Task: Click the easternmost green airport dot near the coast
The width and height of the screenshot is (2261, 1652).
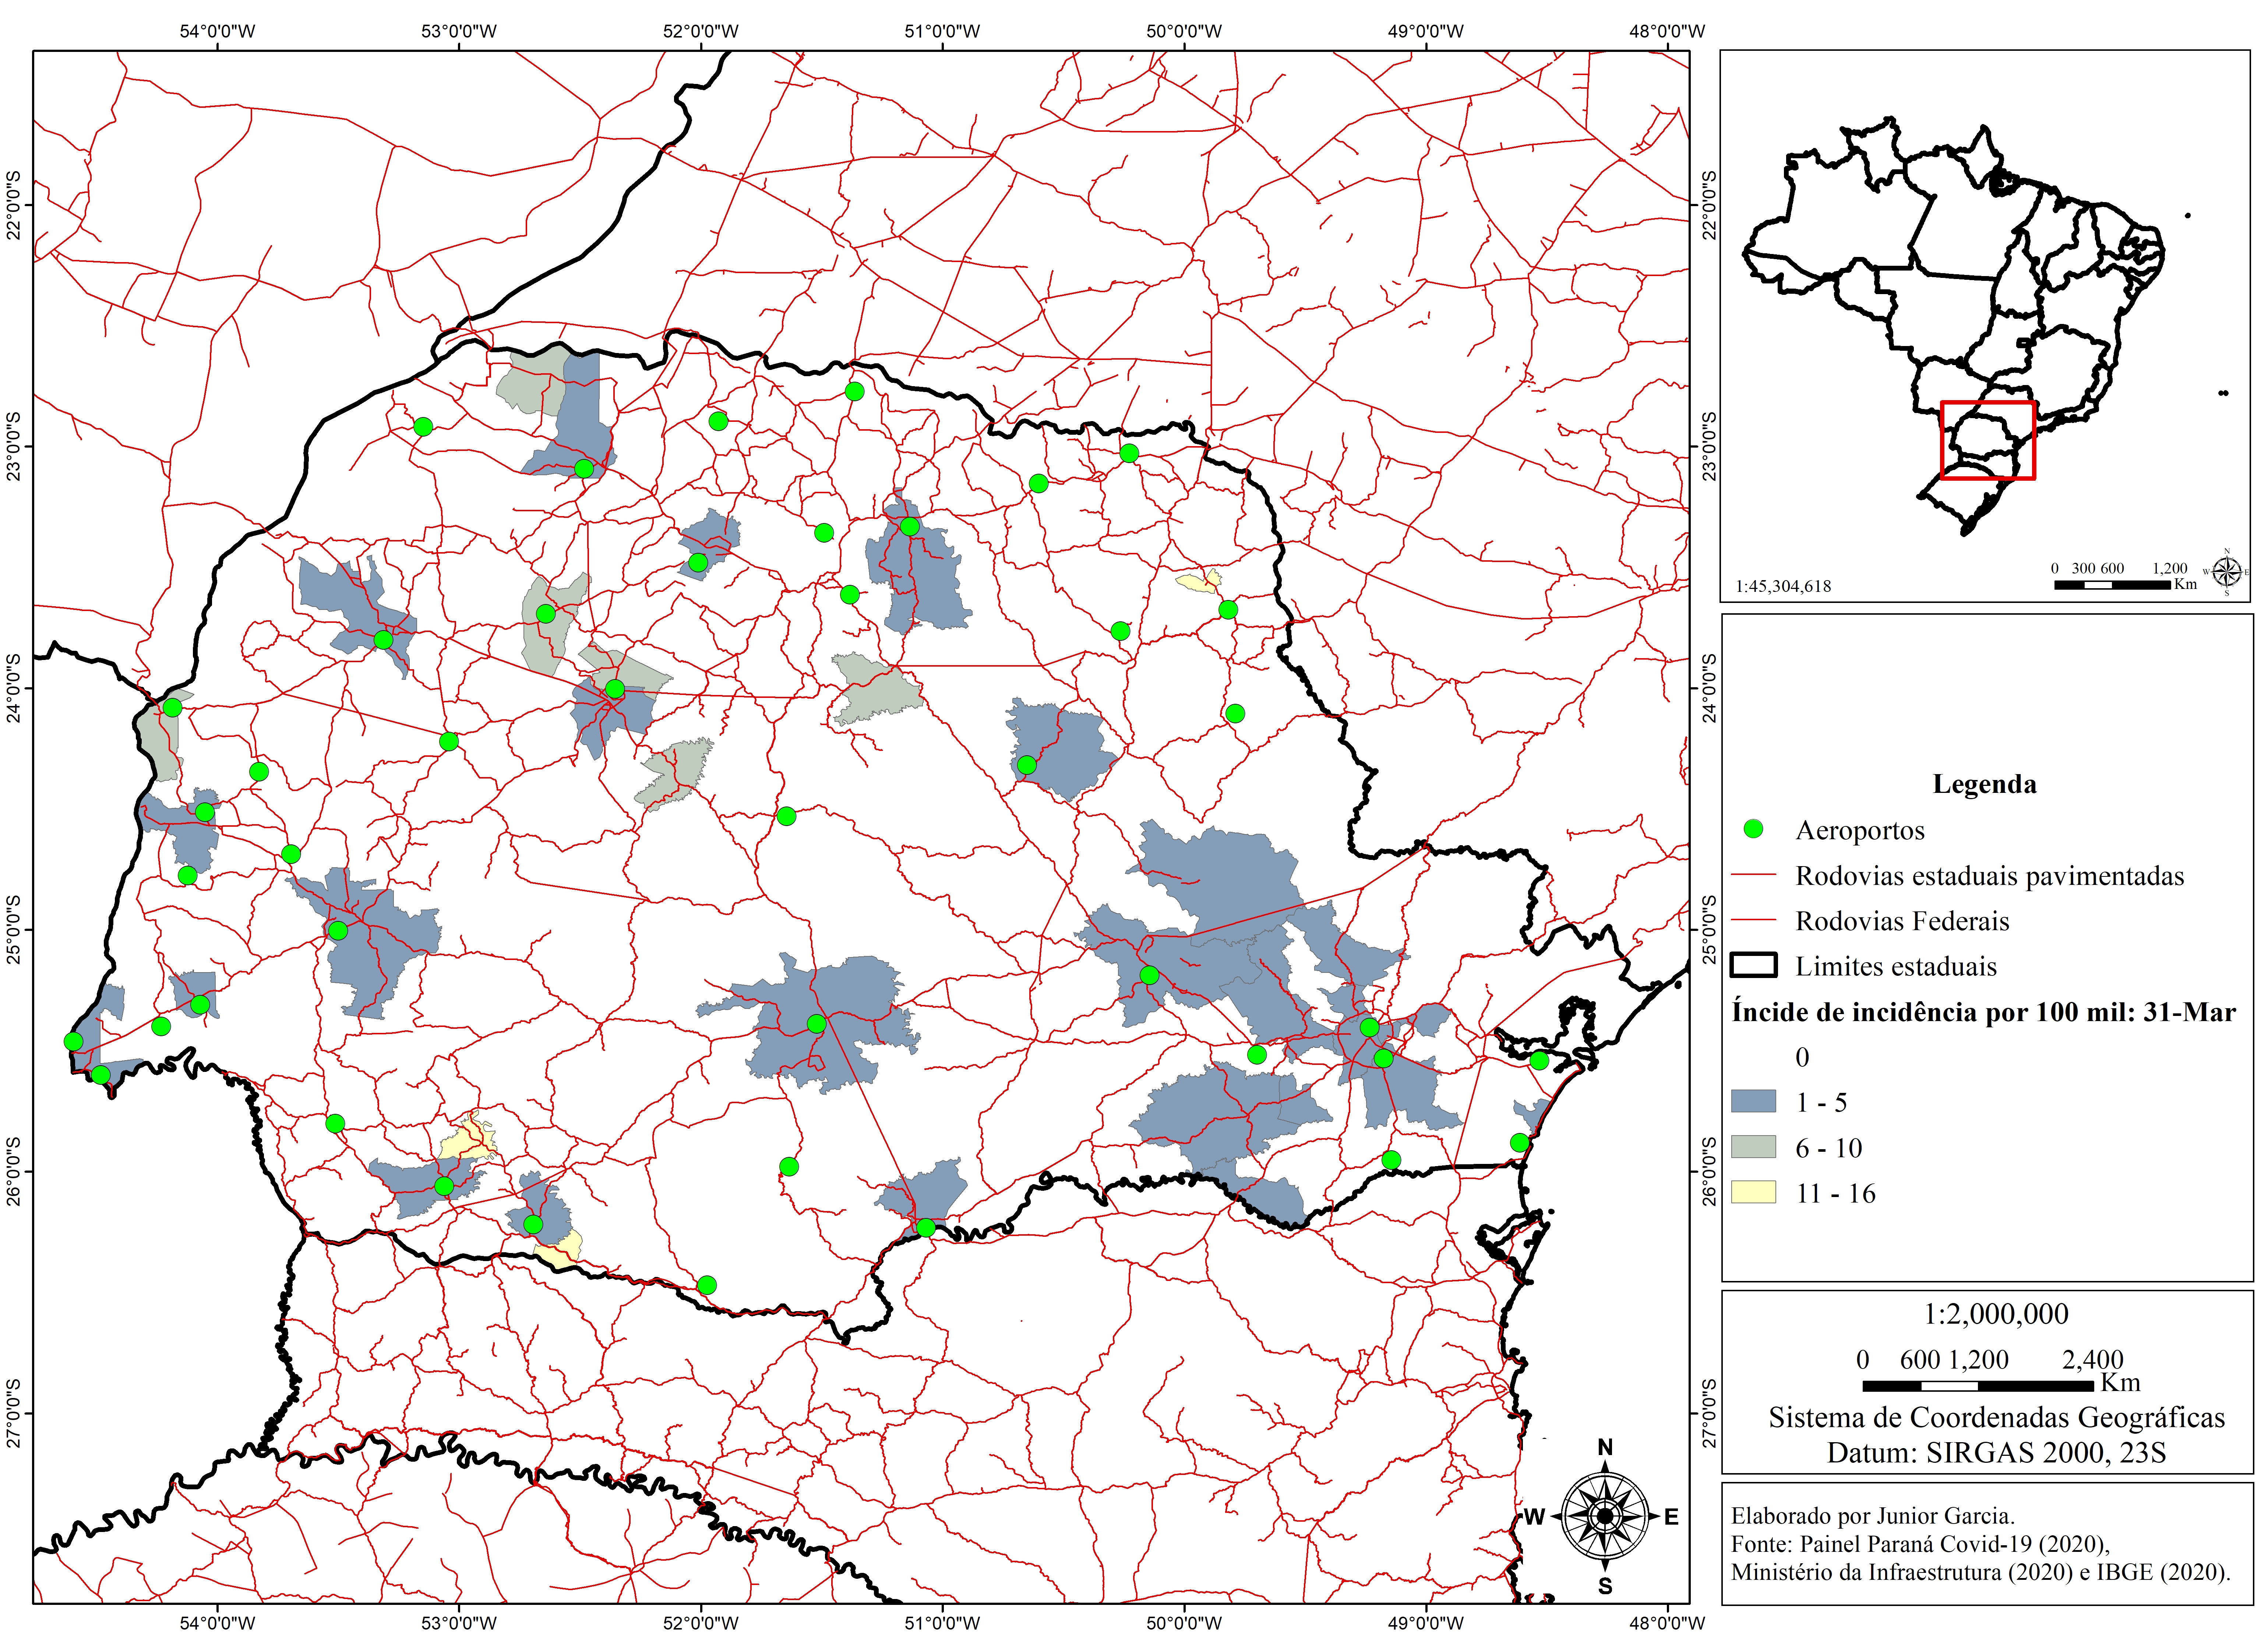Action: coord(1539,1060)
